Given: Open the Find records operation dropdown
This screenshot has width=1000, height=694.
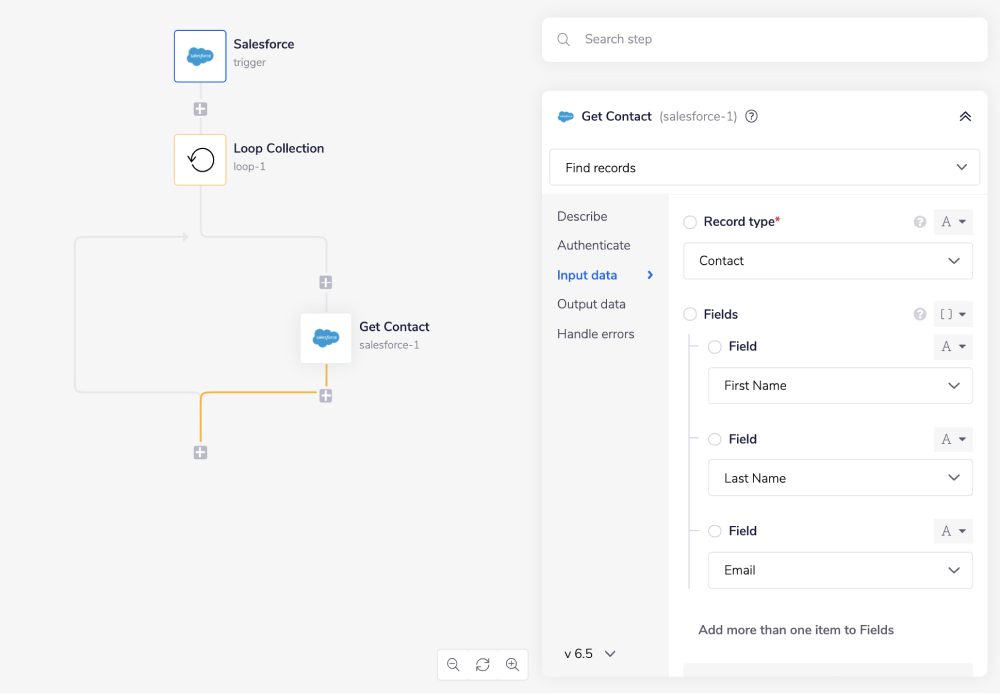Looking at the screenshot, I should [x=764, y=167].
